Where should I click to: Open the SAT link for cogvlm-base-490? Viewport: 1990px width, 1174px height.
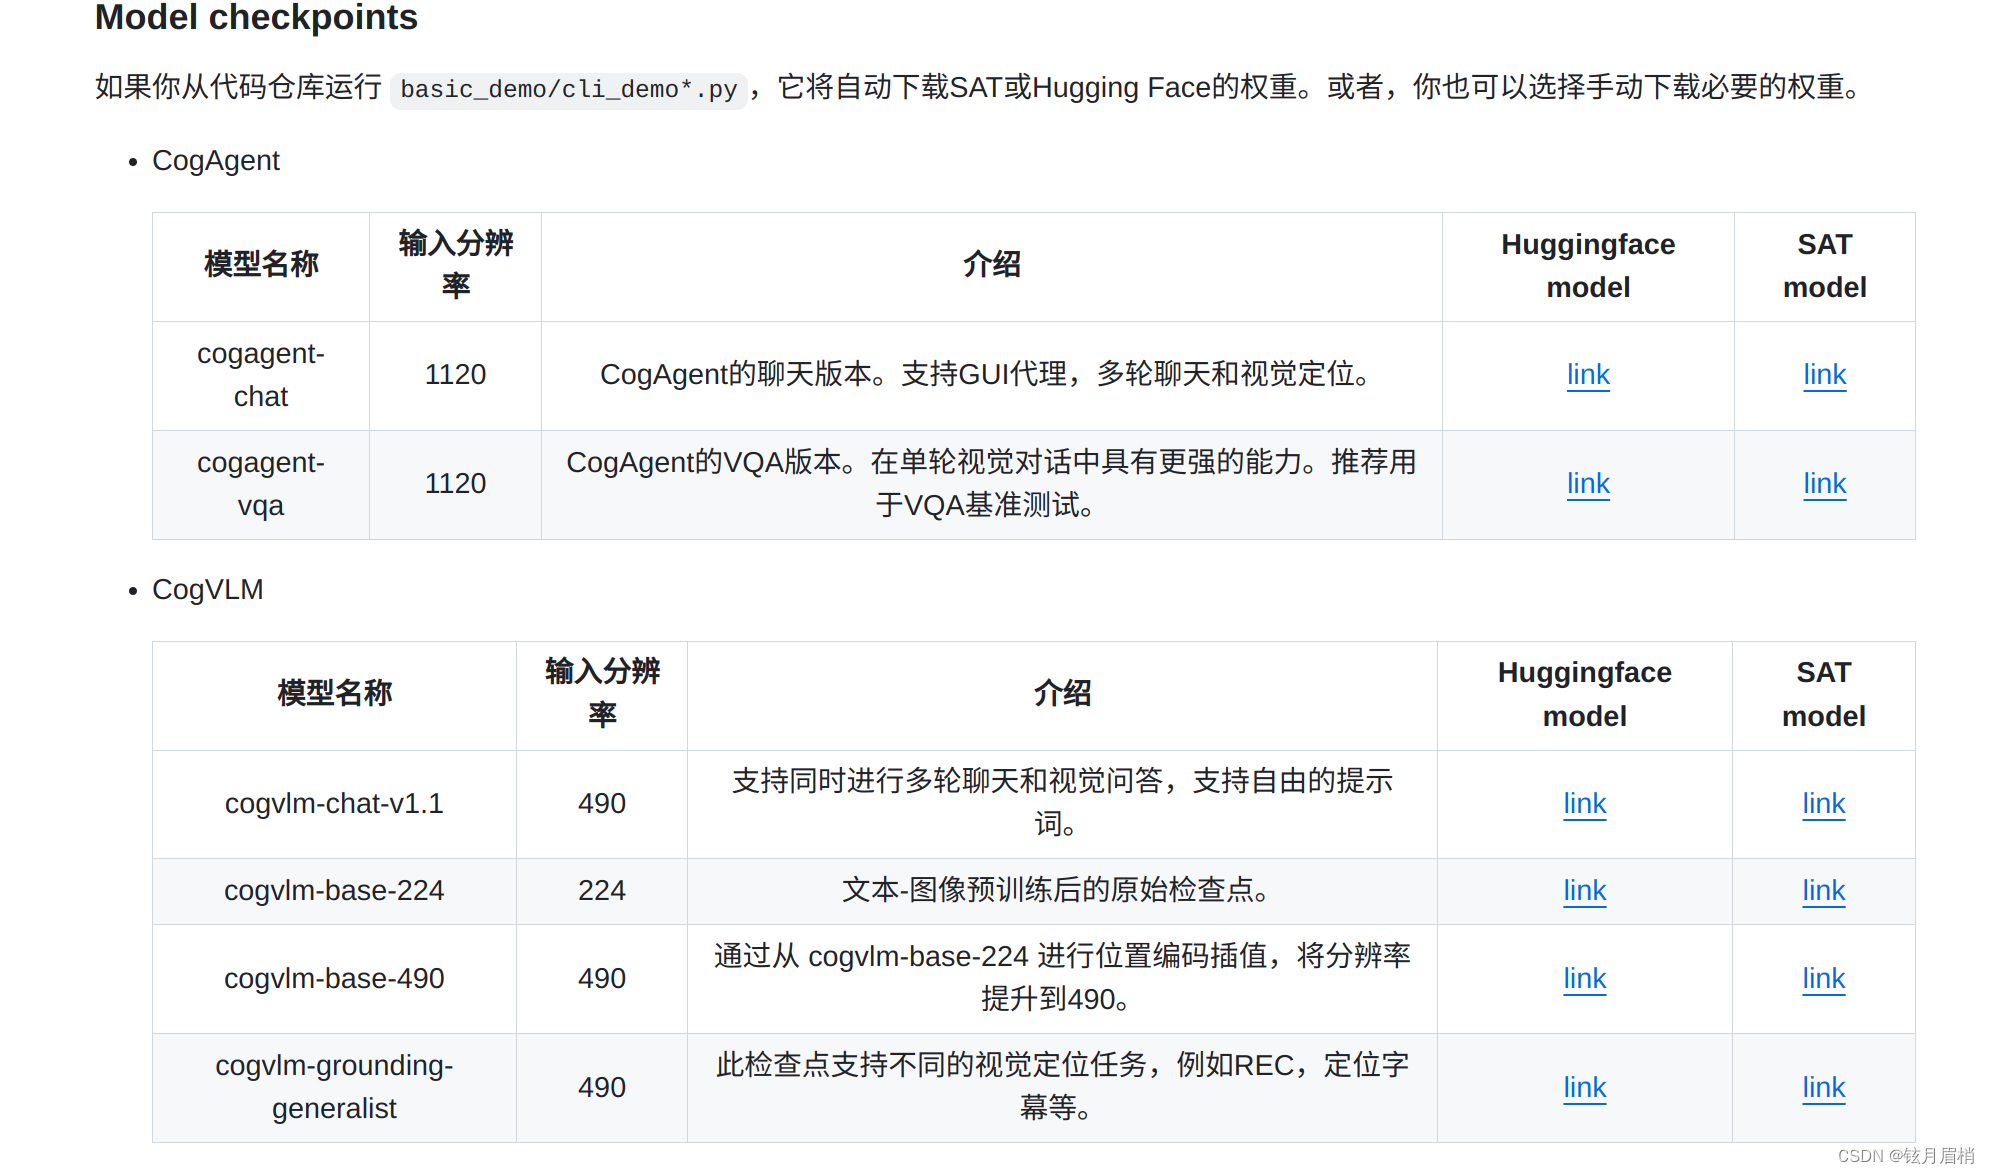[1823, 978]
